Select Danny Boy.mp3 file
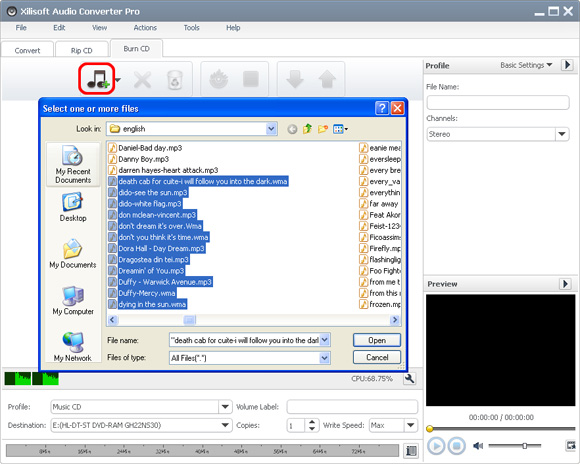580x464 pixels. point(139,159)
